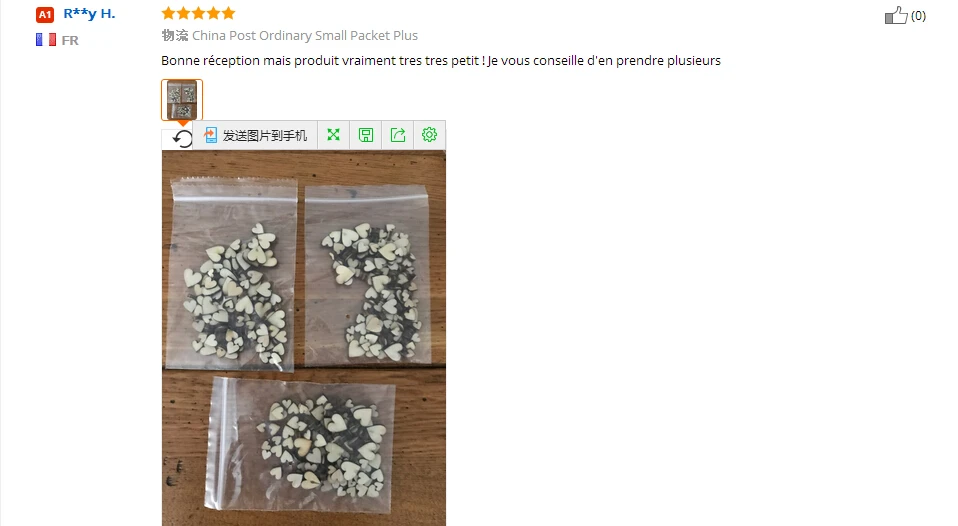The width and height of the screenshot is (958, 526).
Task: Click the A1 buyer level badge
Action: [45, 15]
